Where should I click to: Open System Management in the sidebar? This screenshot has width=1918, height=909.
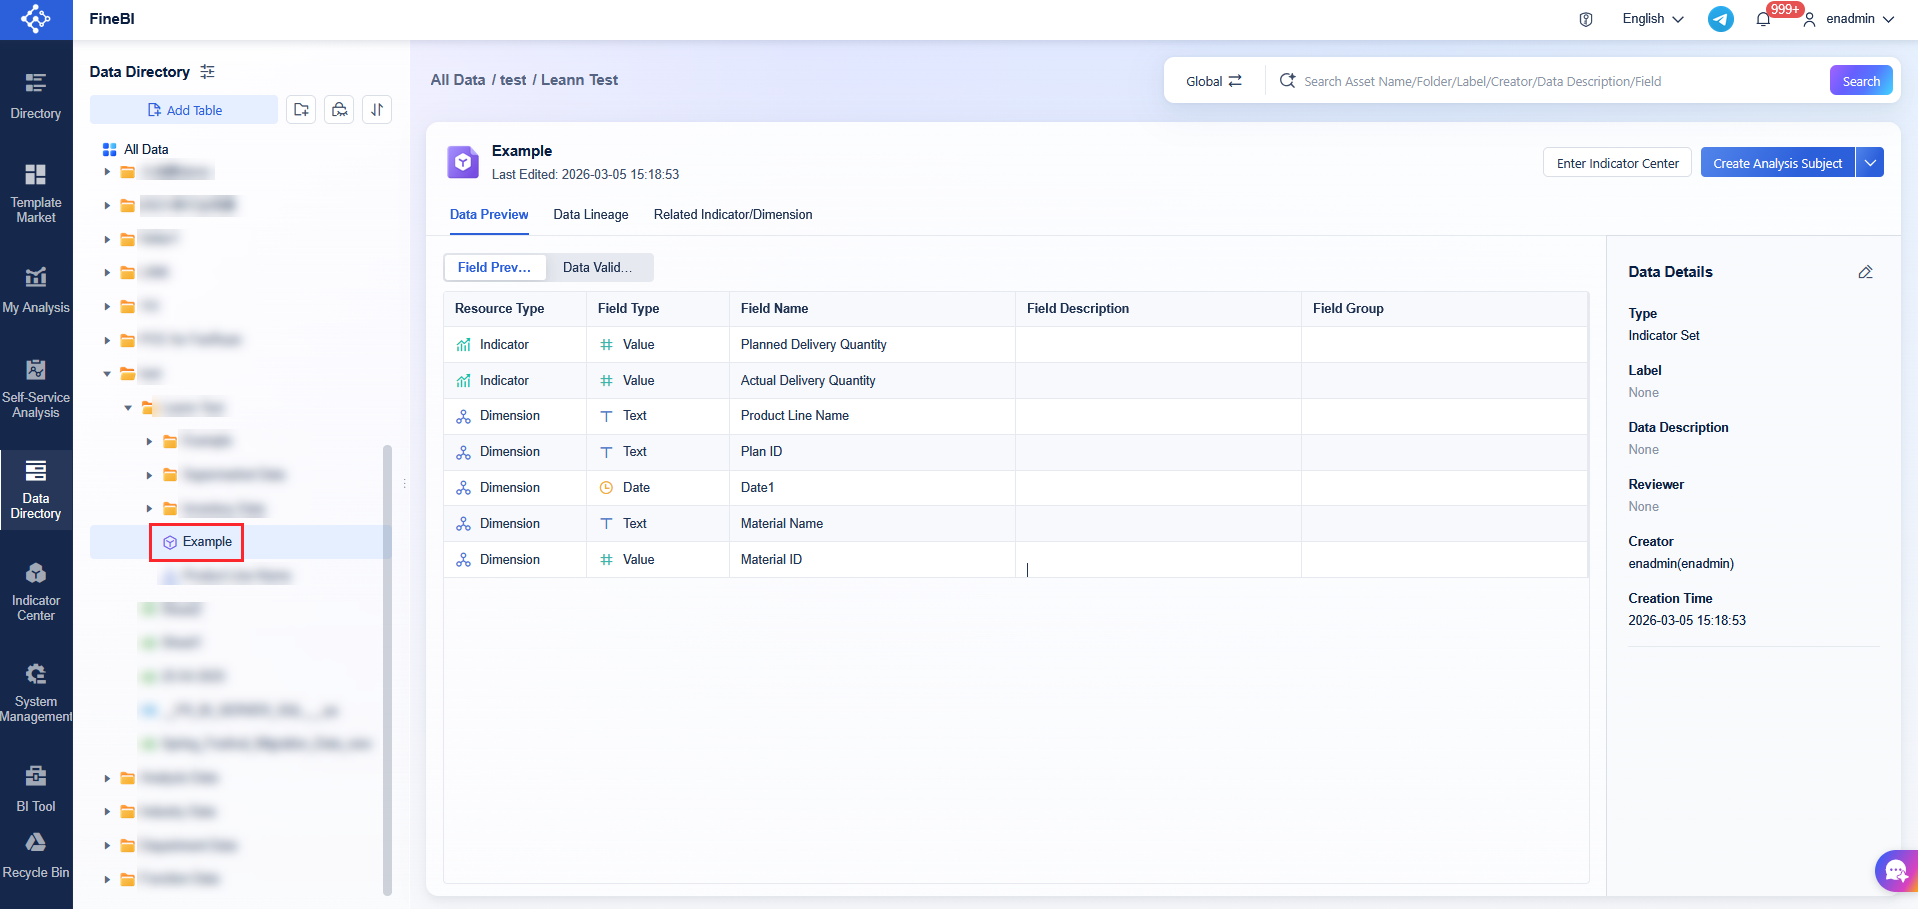[x=36, y=693]
